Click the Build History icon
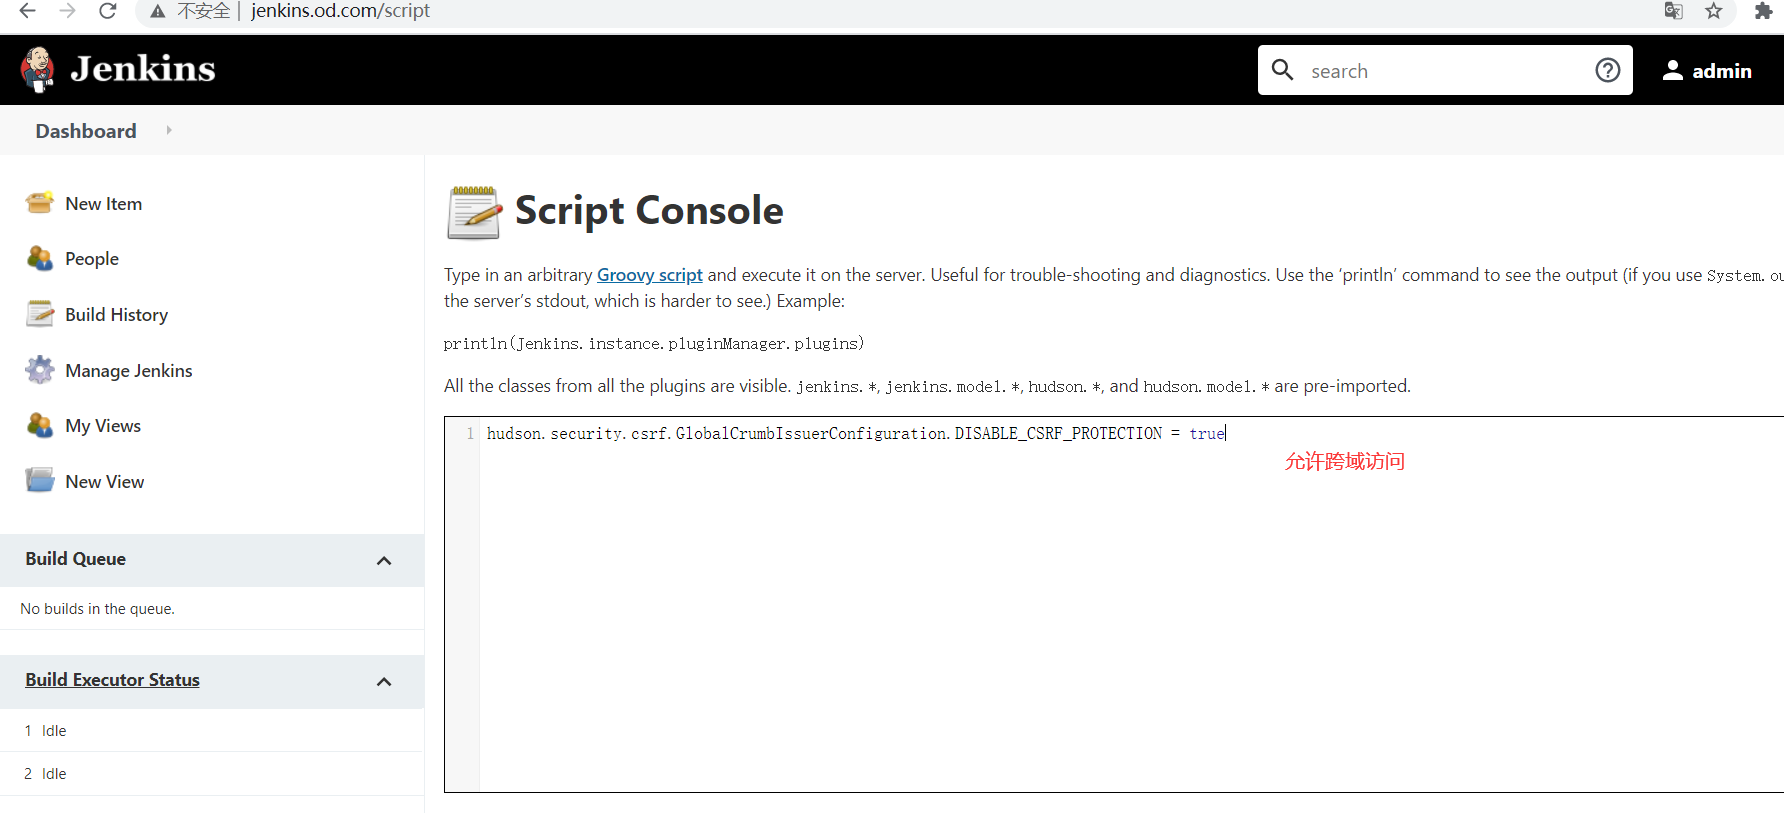This screenshot has width=1784, height=813. 40,314
